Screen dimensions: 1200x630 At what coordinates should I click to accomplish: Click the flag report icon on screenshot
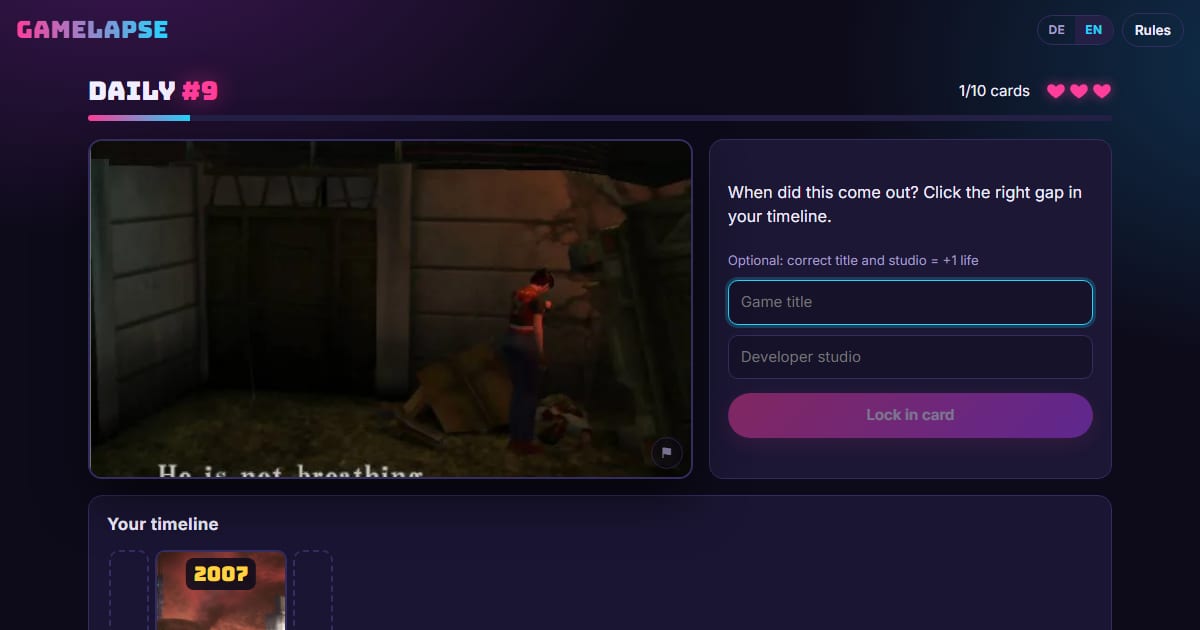pos(667,453)
